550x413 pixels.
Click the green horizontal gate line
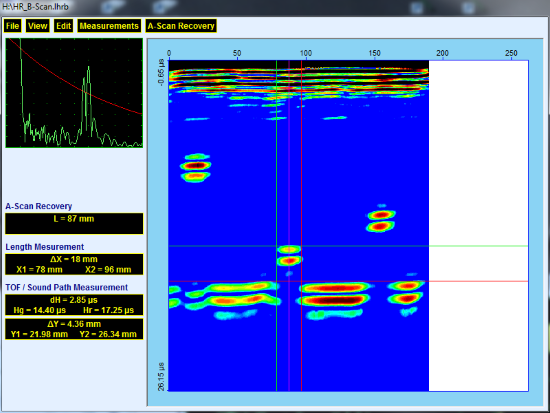[x=348, y=246]
